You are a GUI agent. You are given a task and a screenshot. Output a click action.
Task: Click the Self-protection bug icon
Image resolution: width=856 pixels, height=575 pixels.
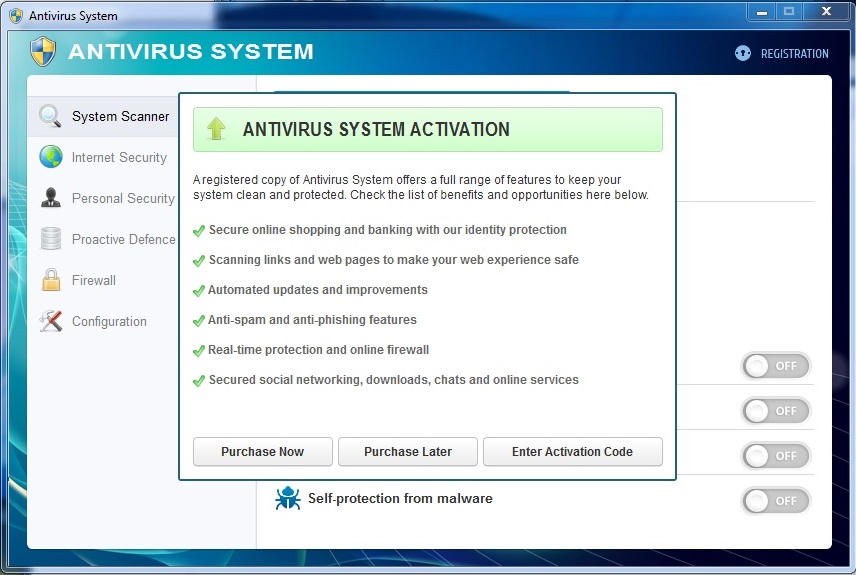[288, 498]
